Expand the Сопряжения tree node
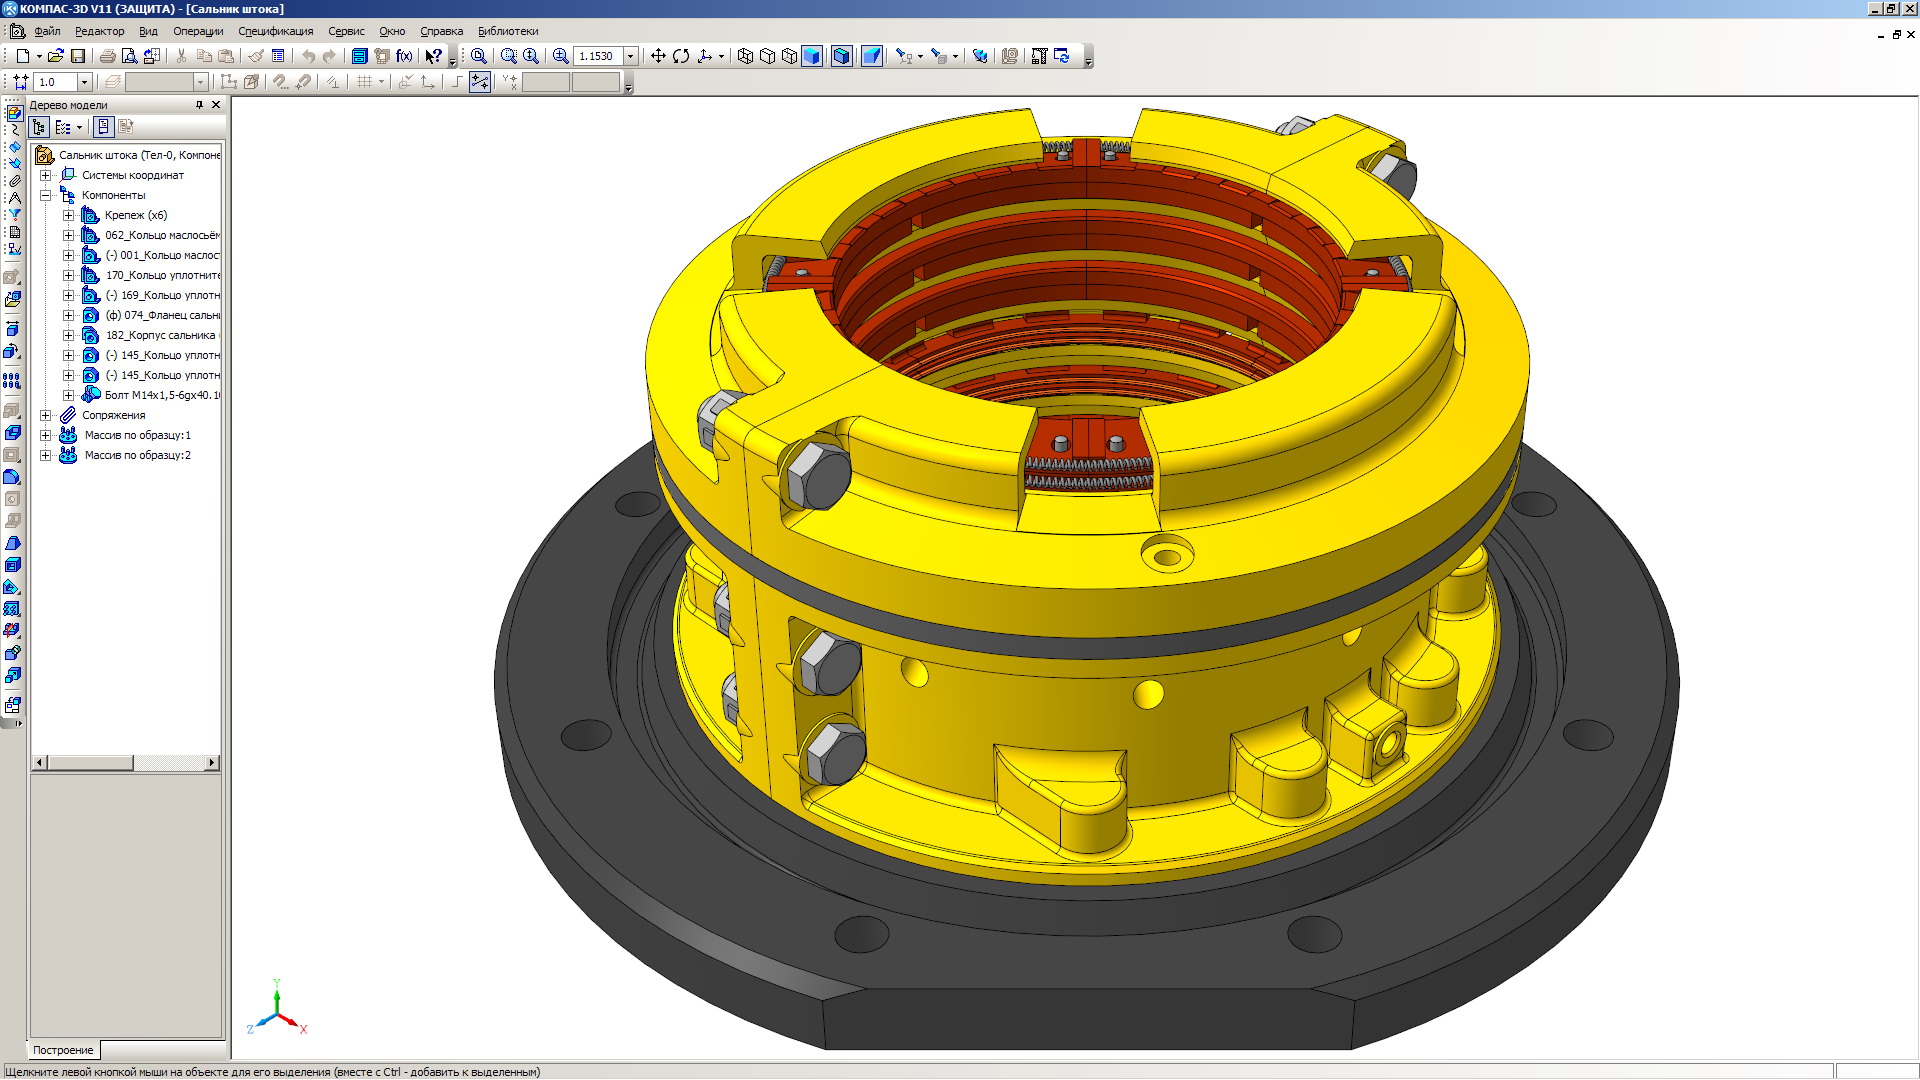Screen dimensions: 1920x1080 point(45,415)
